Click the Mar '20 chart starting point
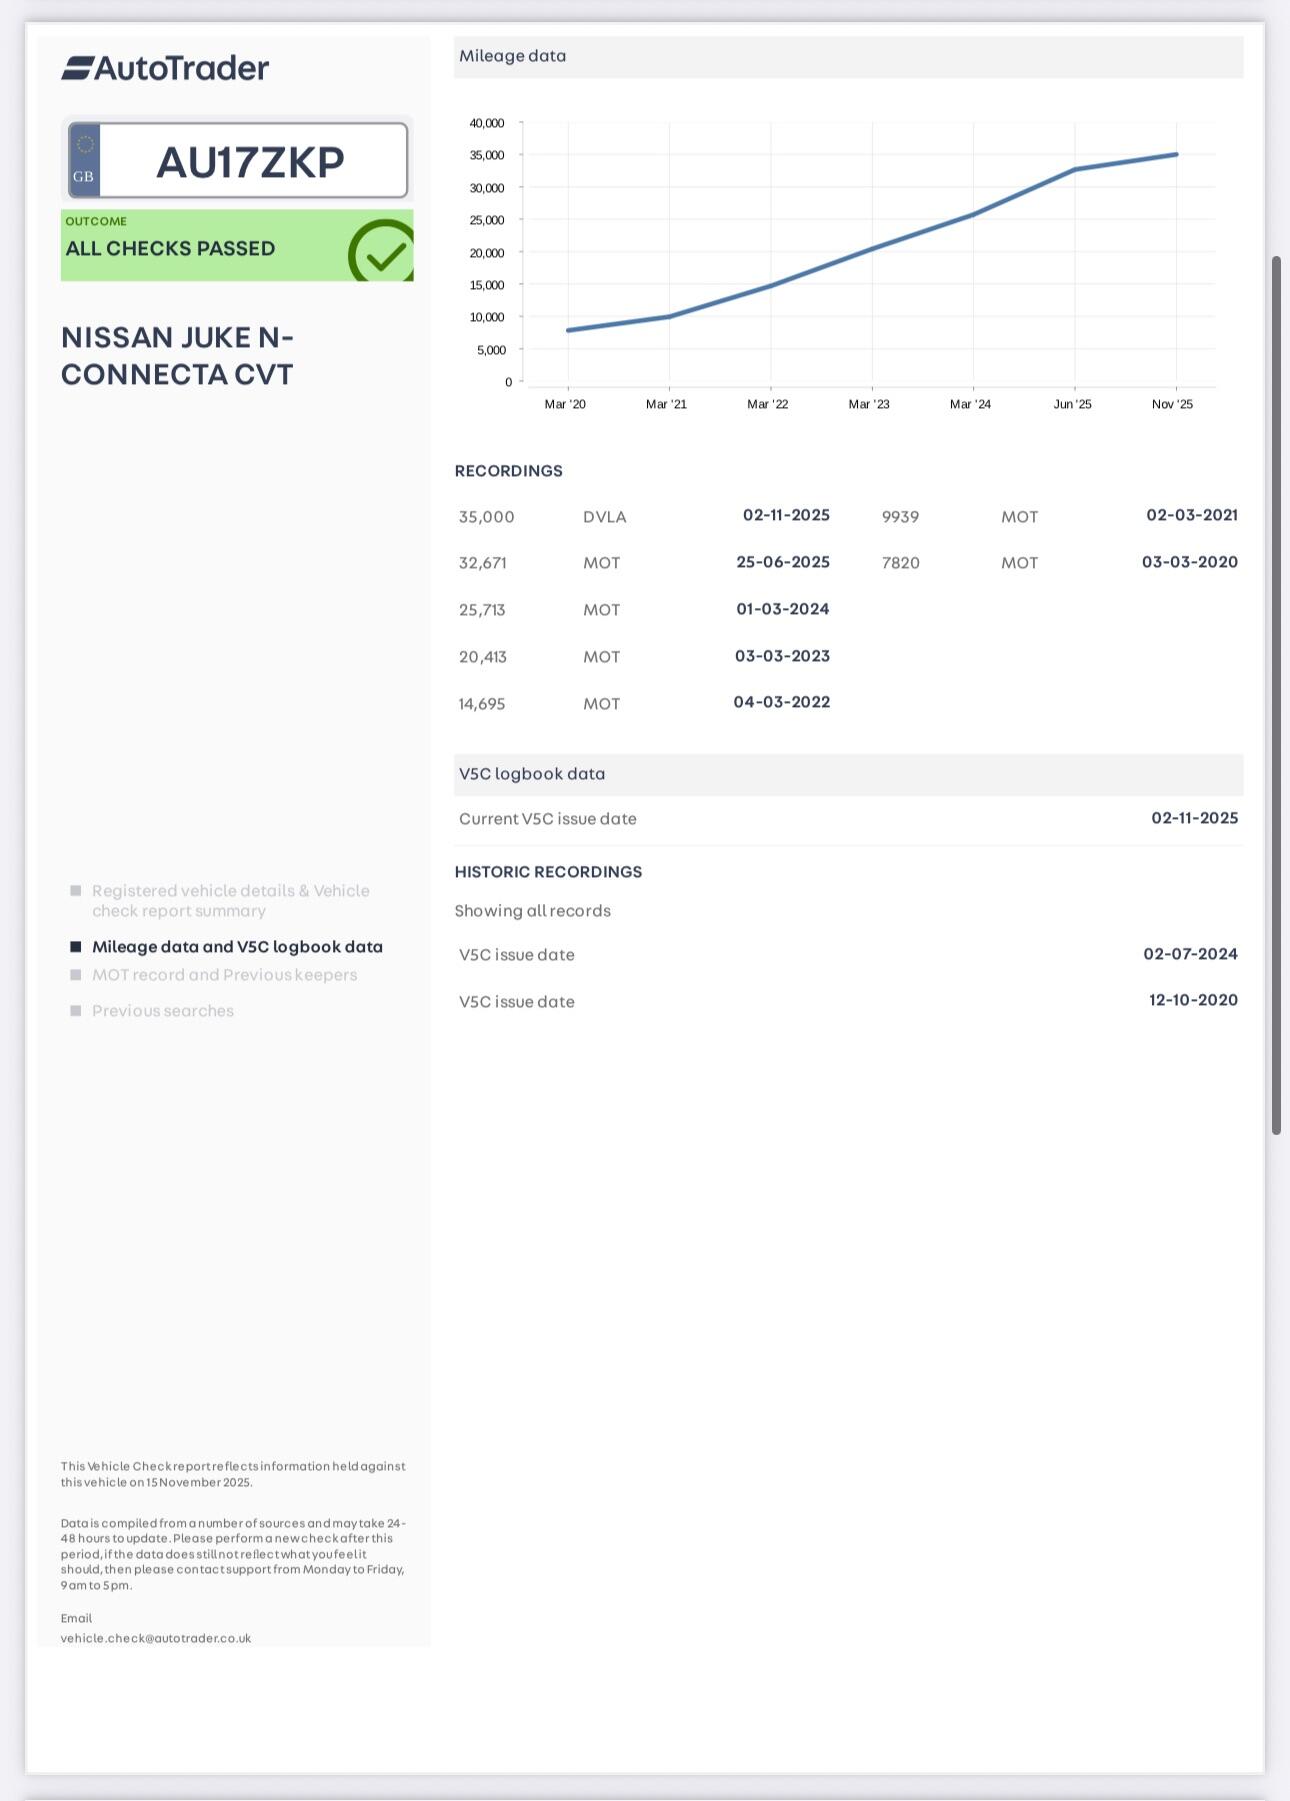The height and width of the screenshot is (1801, 1290). coord(568,330)
